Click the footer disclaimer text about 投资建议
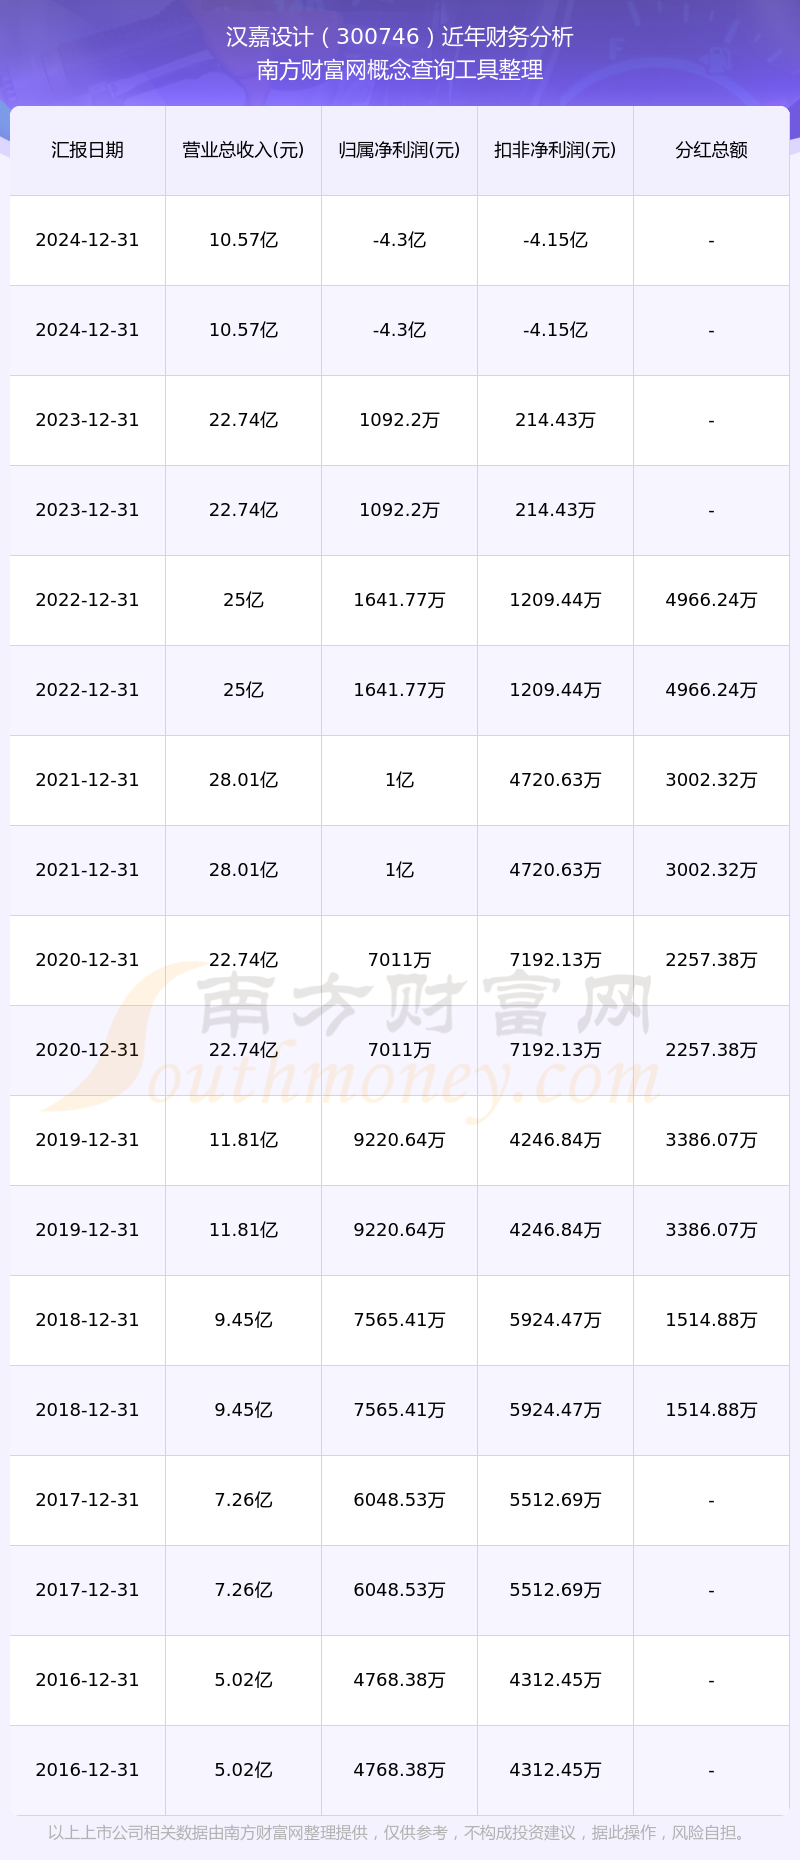Screen dimensions: 800x1860 click(x=398, y=1832)
